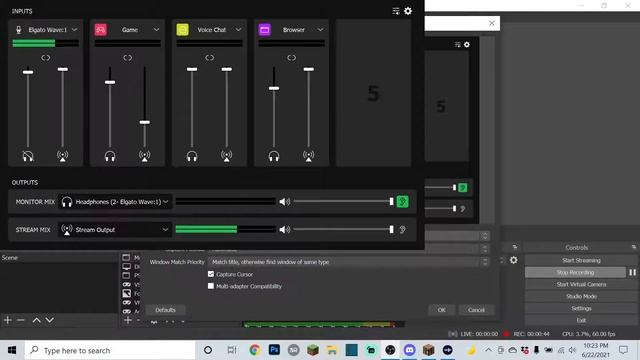Toggle Capture Cursor checkbox
Viewport: 640px width, 360px height.
tap(211, 274)
